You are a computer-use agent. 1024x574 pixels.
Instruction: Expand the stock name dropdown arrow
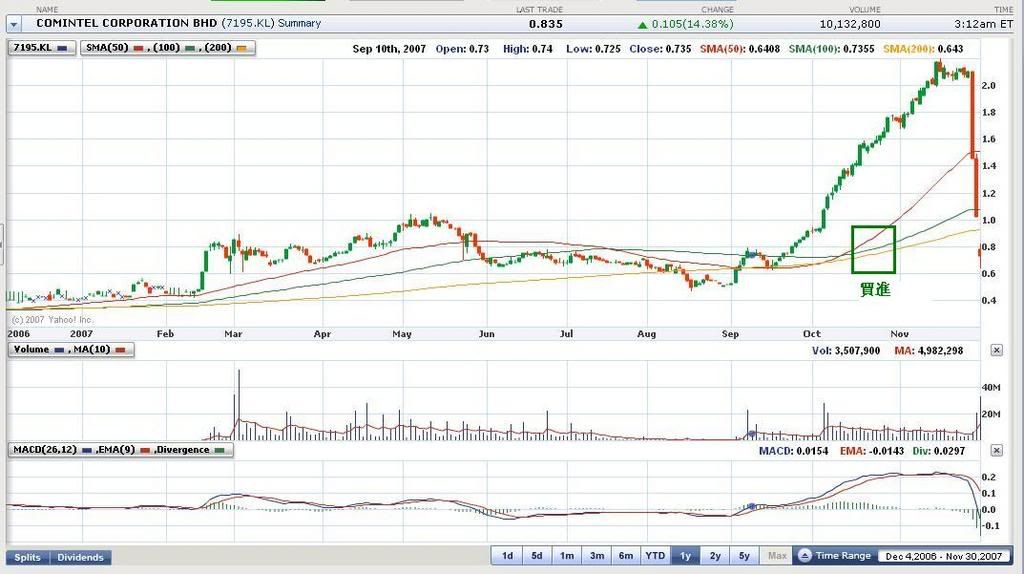click(14, 23)
